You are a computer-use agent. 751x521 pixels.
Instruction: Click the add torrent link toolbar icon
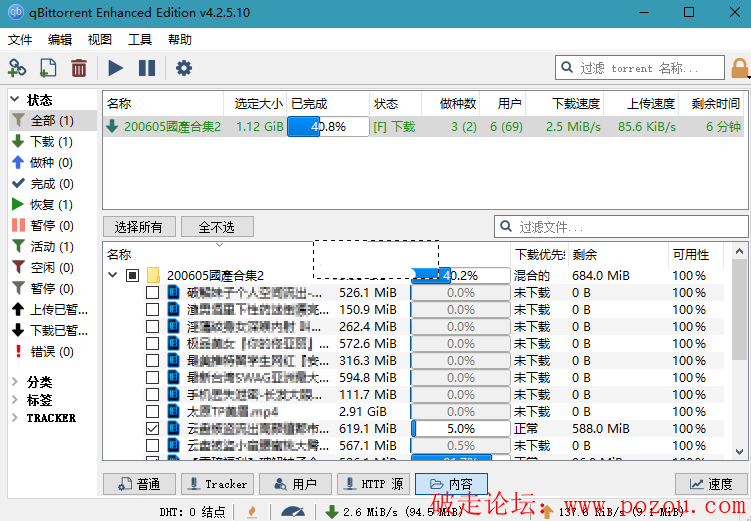pos(17,68)
